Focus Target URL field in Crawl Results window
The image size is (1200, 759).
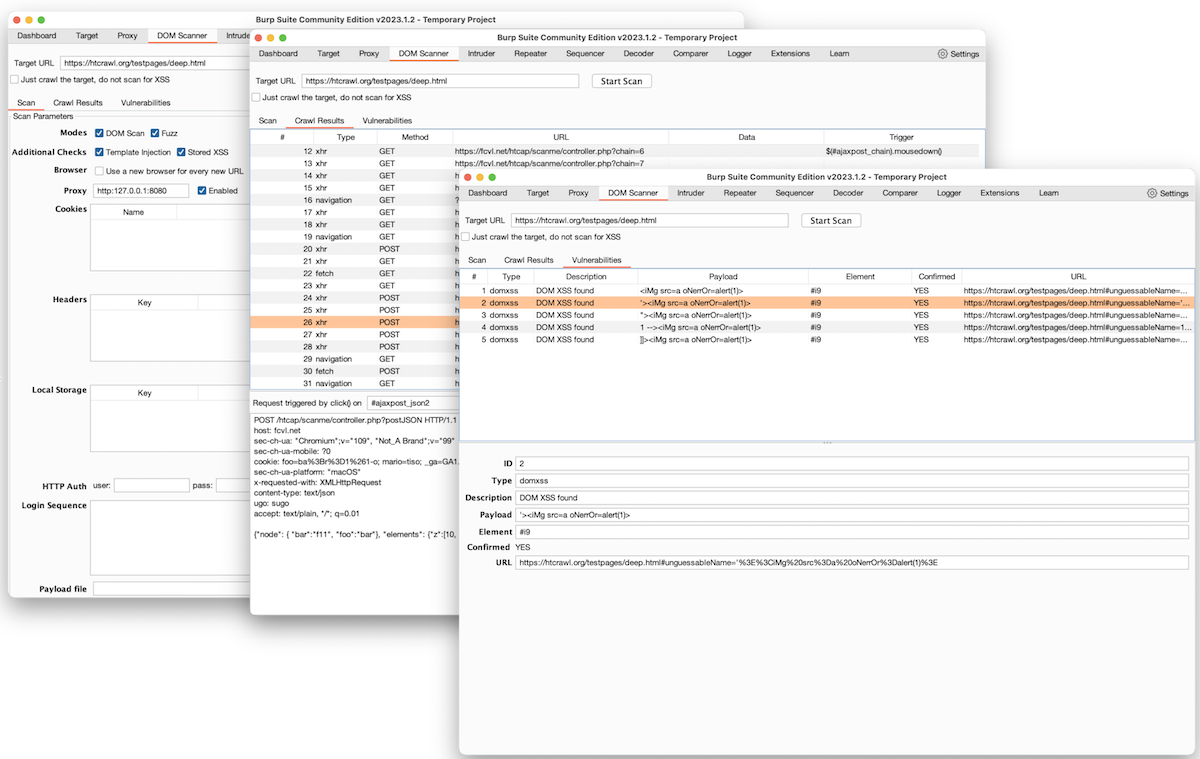tap(440, 81)
